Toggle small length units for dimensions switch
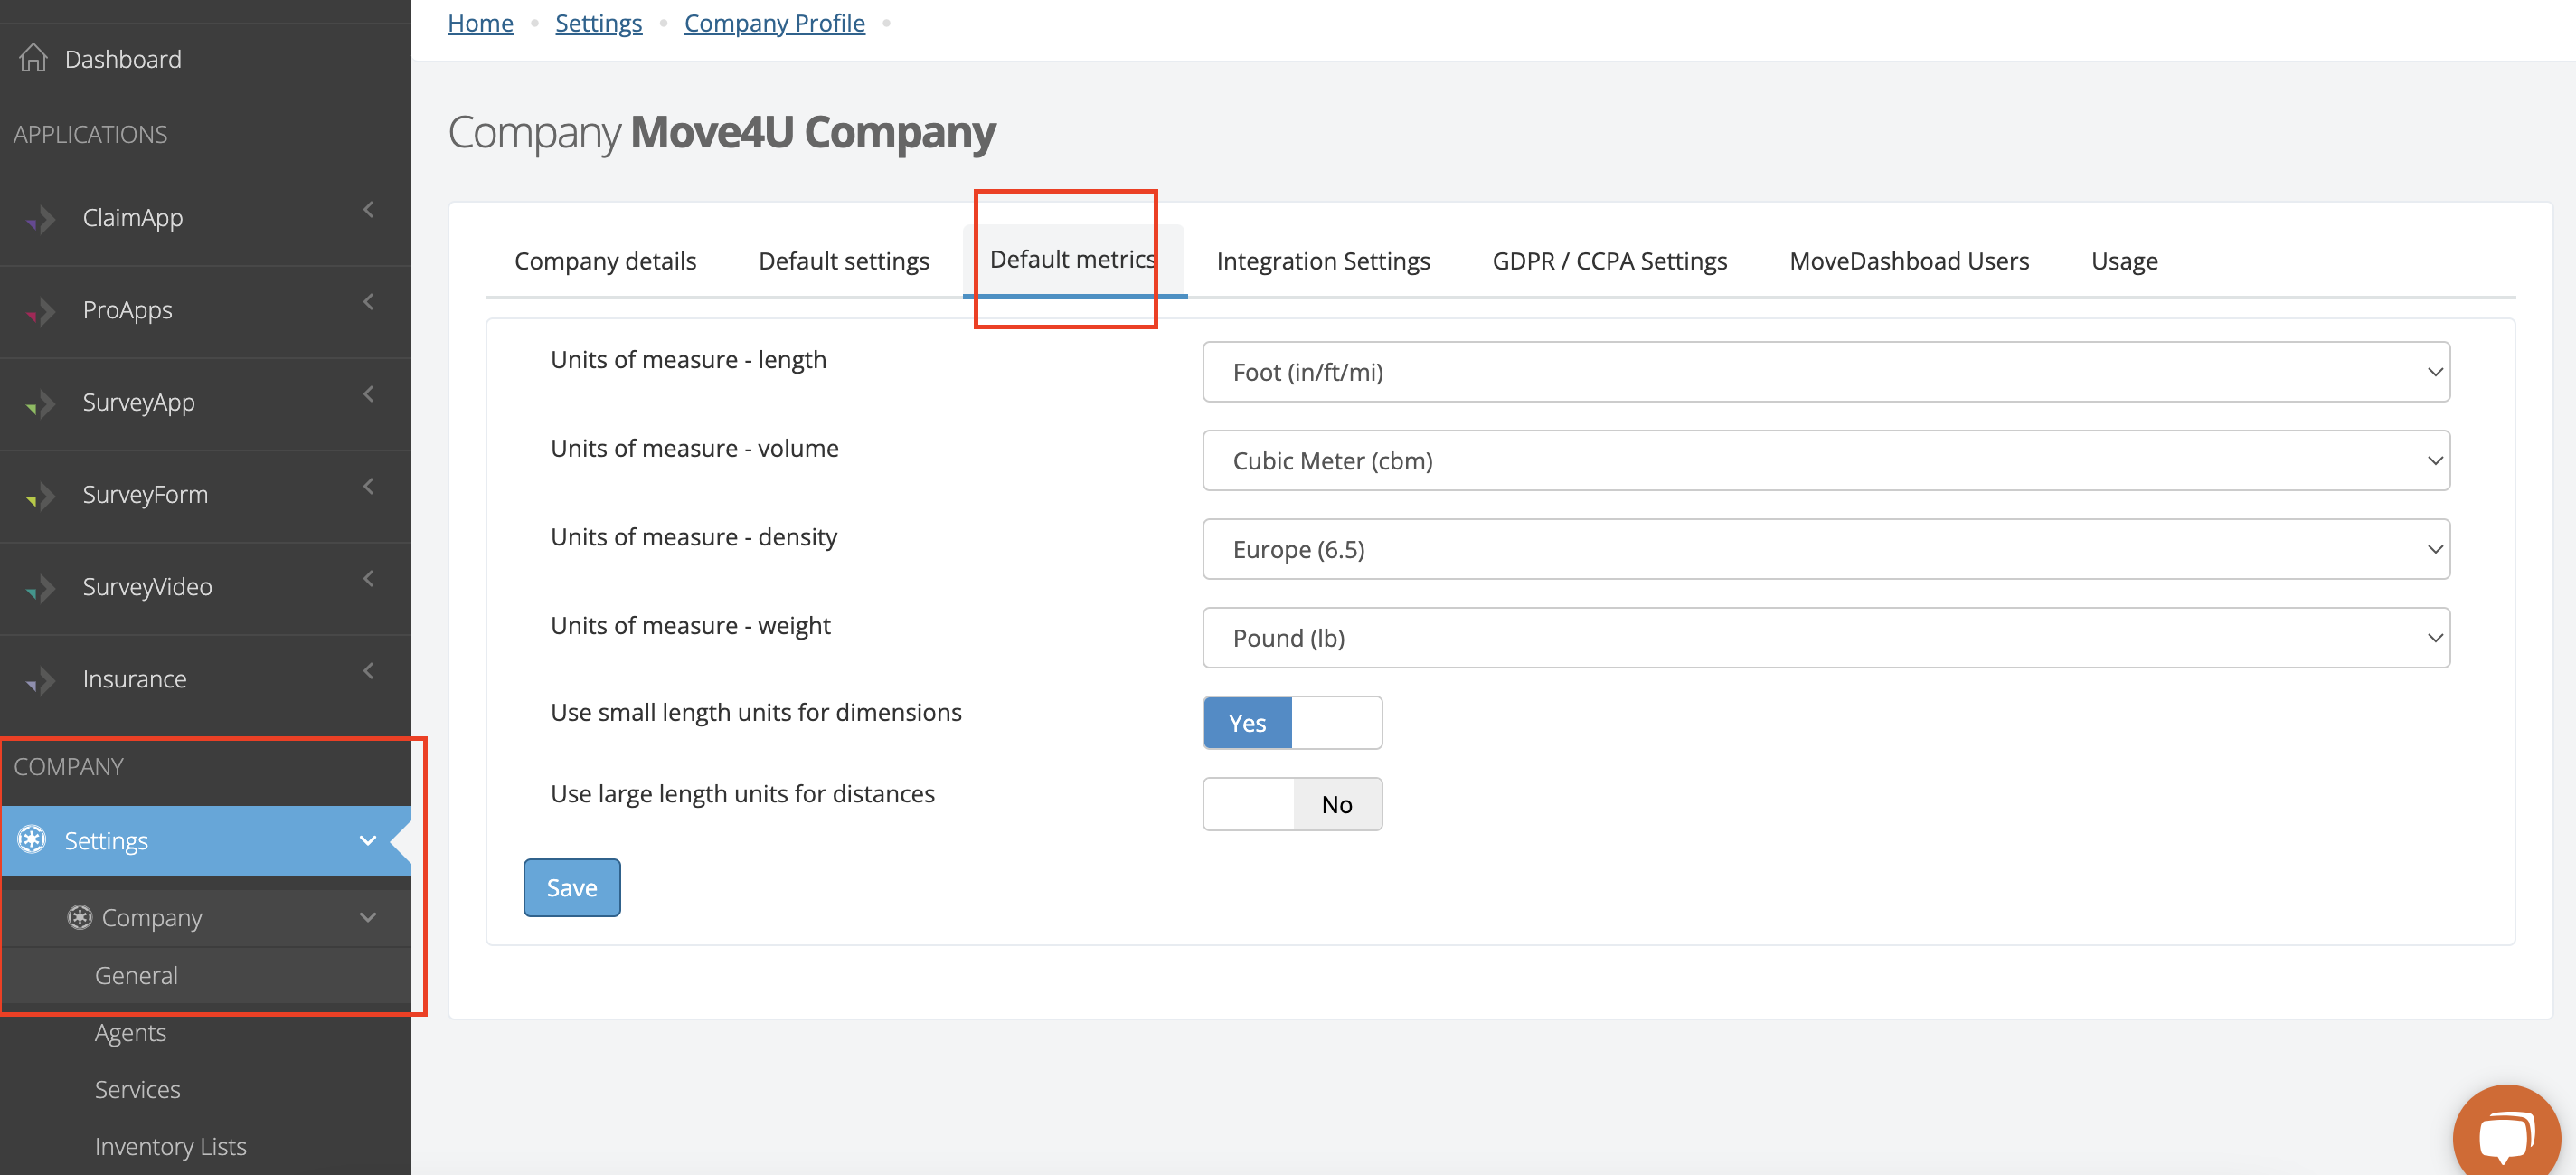The height and width of the screenshot is (1175, 2576). (x=1292, y=723)
